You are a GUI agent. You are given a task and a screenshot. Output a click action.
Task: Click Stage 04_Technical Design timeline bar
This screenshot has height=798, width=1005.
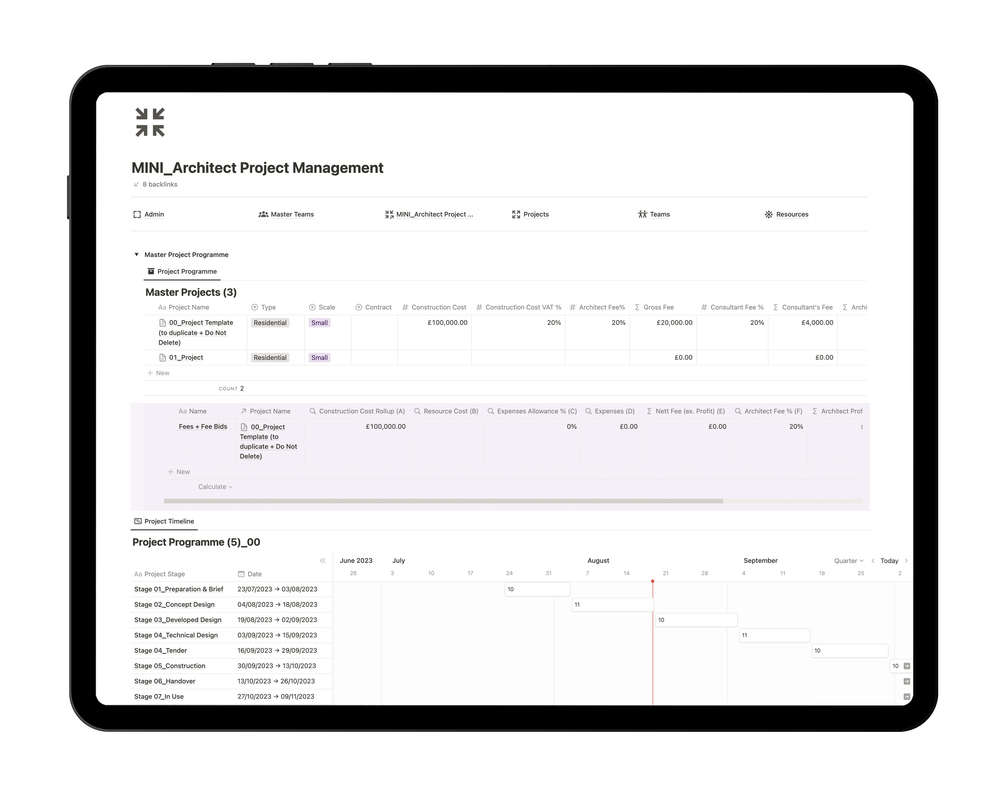click(x=774, y=635)
